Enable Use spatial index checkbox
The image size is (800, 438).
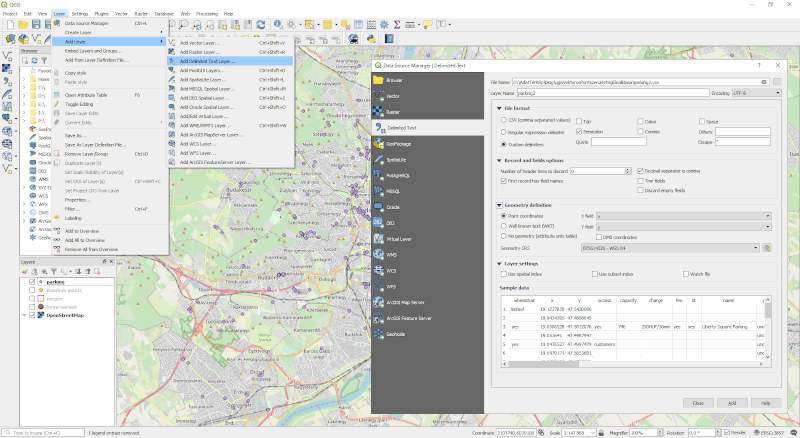(x=504, y=274)
